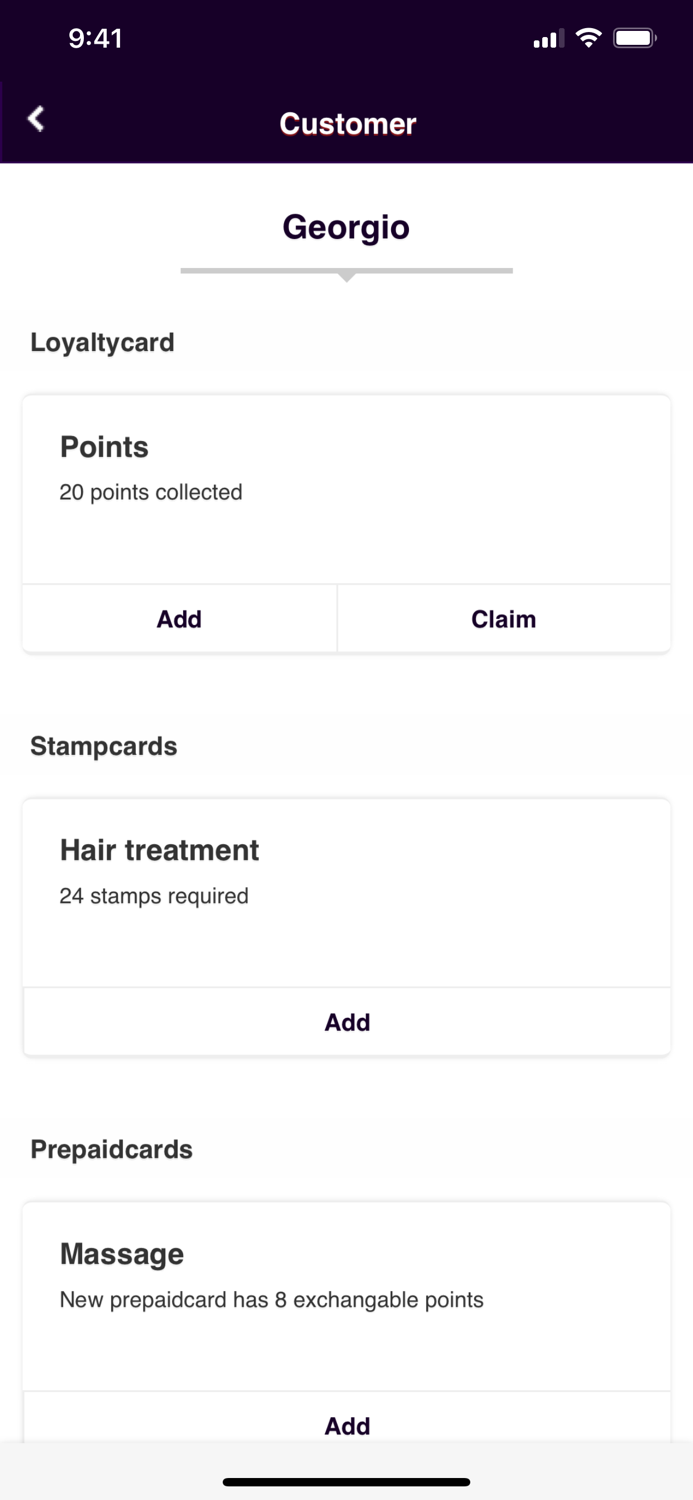693x1500 pixels.
Task: Open the Loyaltycard section header
Action: [102, 342]
